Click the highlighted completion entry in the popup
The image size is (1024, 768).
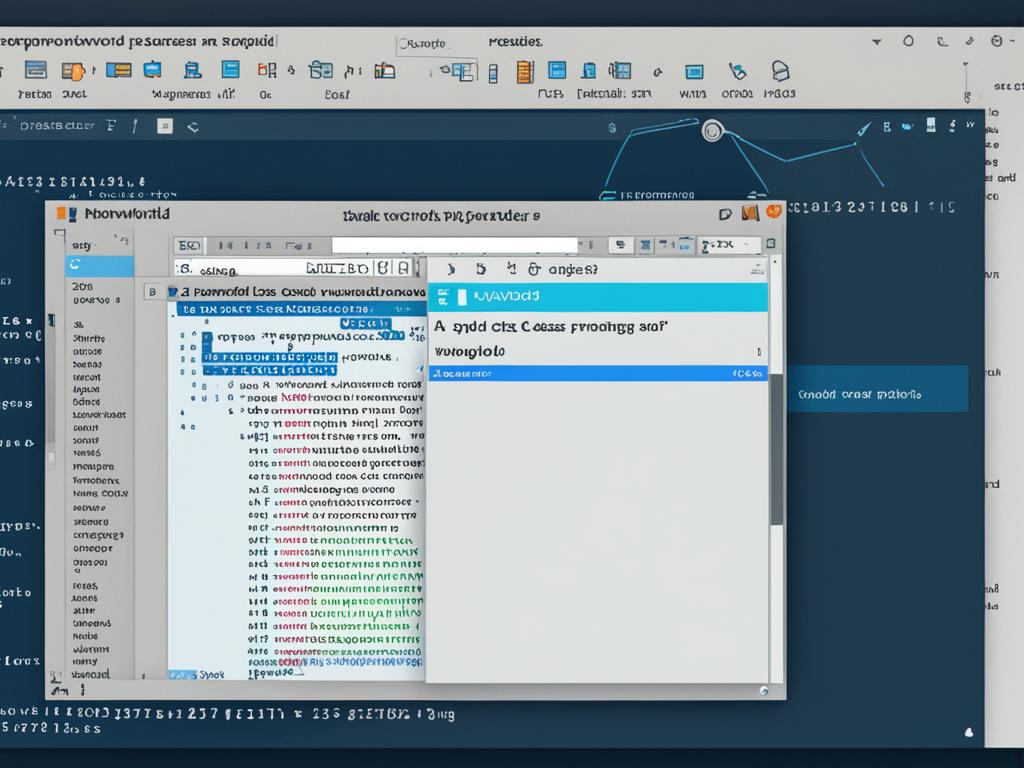pos(597,372)
